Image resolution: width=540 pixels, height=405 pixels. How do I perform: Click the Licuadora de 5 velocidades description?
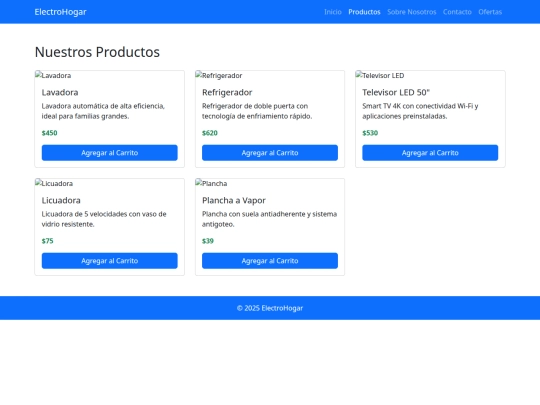click(x=104, y=219)
